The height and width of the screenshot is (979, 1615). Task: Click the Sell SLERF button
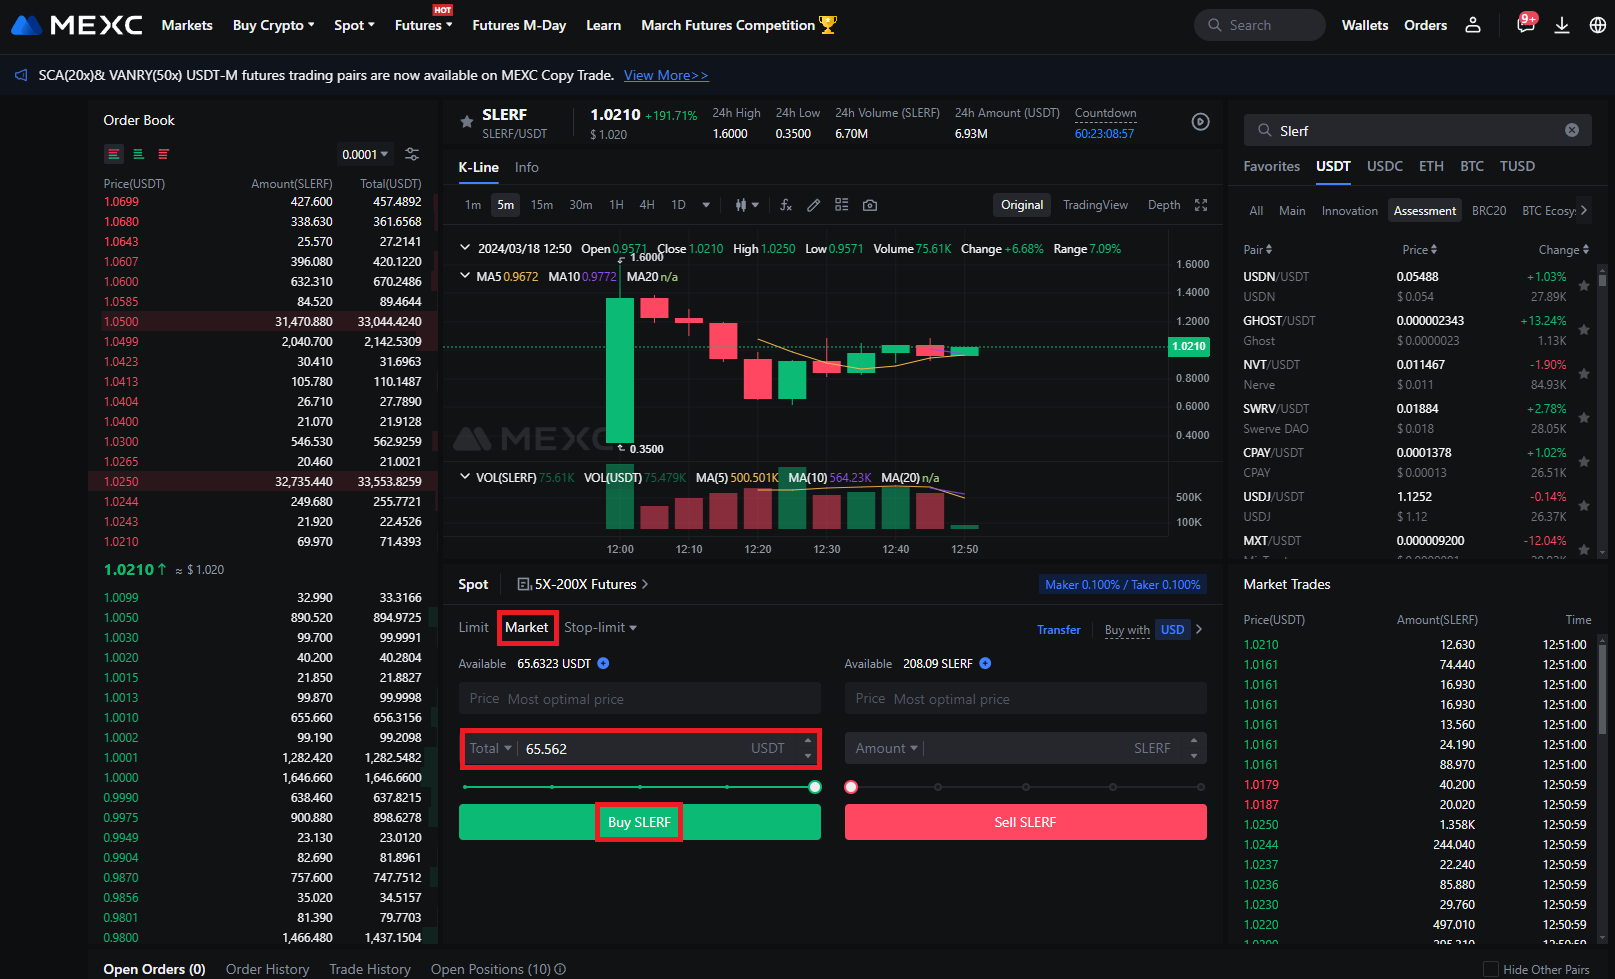(1025, 822)
